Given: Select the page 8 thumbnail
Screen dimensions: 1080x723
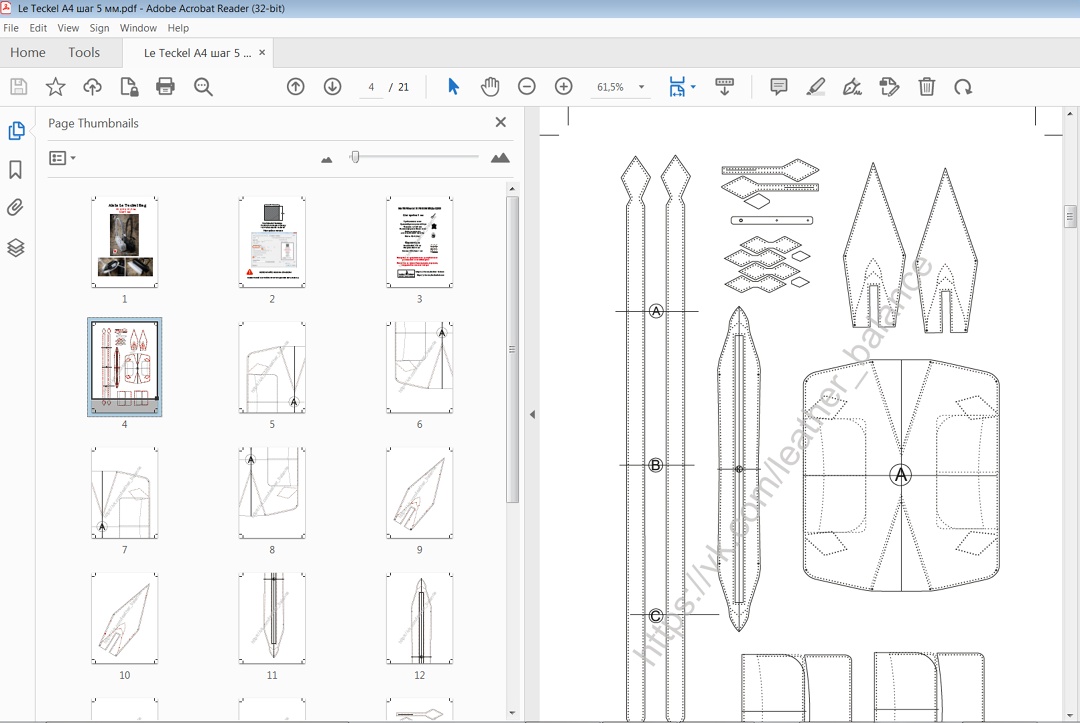Looking at the screenshot, I should pyautogui.click(x=272, y=493).
